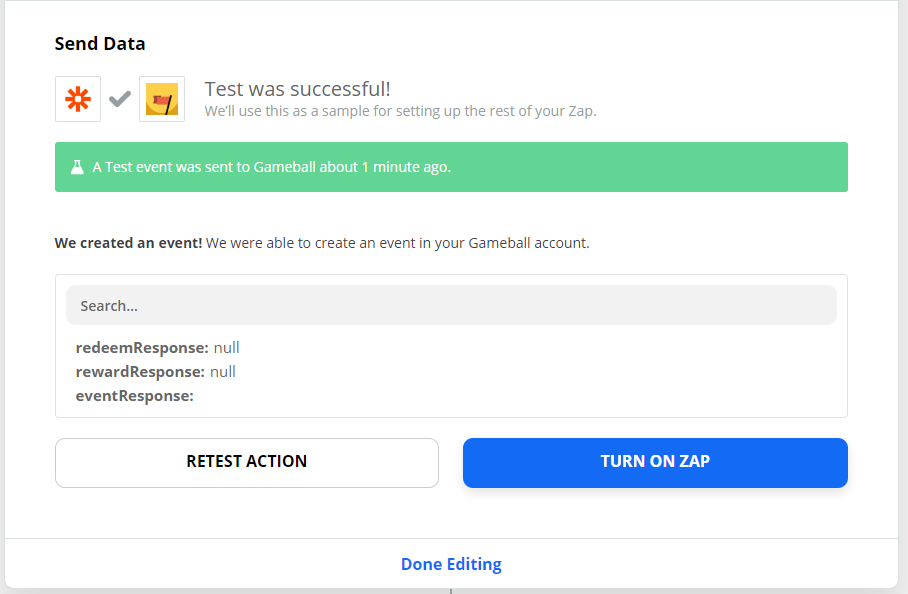Image resolution: width=908 pixels, height=594 pixels.
Task: Click the Send Data heading
Action: (100, 43)
